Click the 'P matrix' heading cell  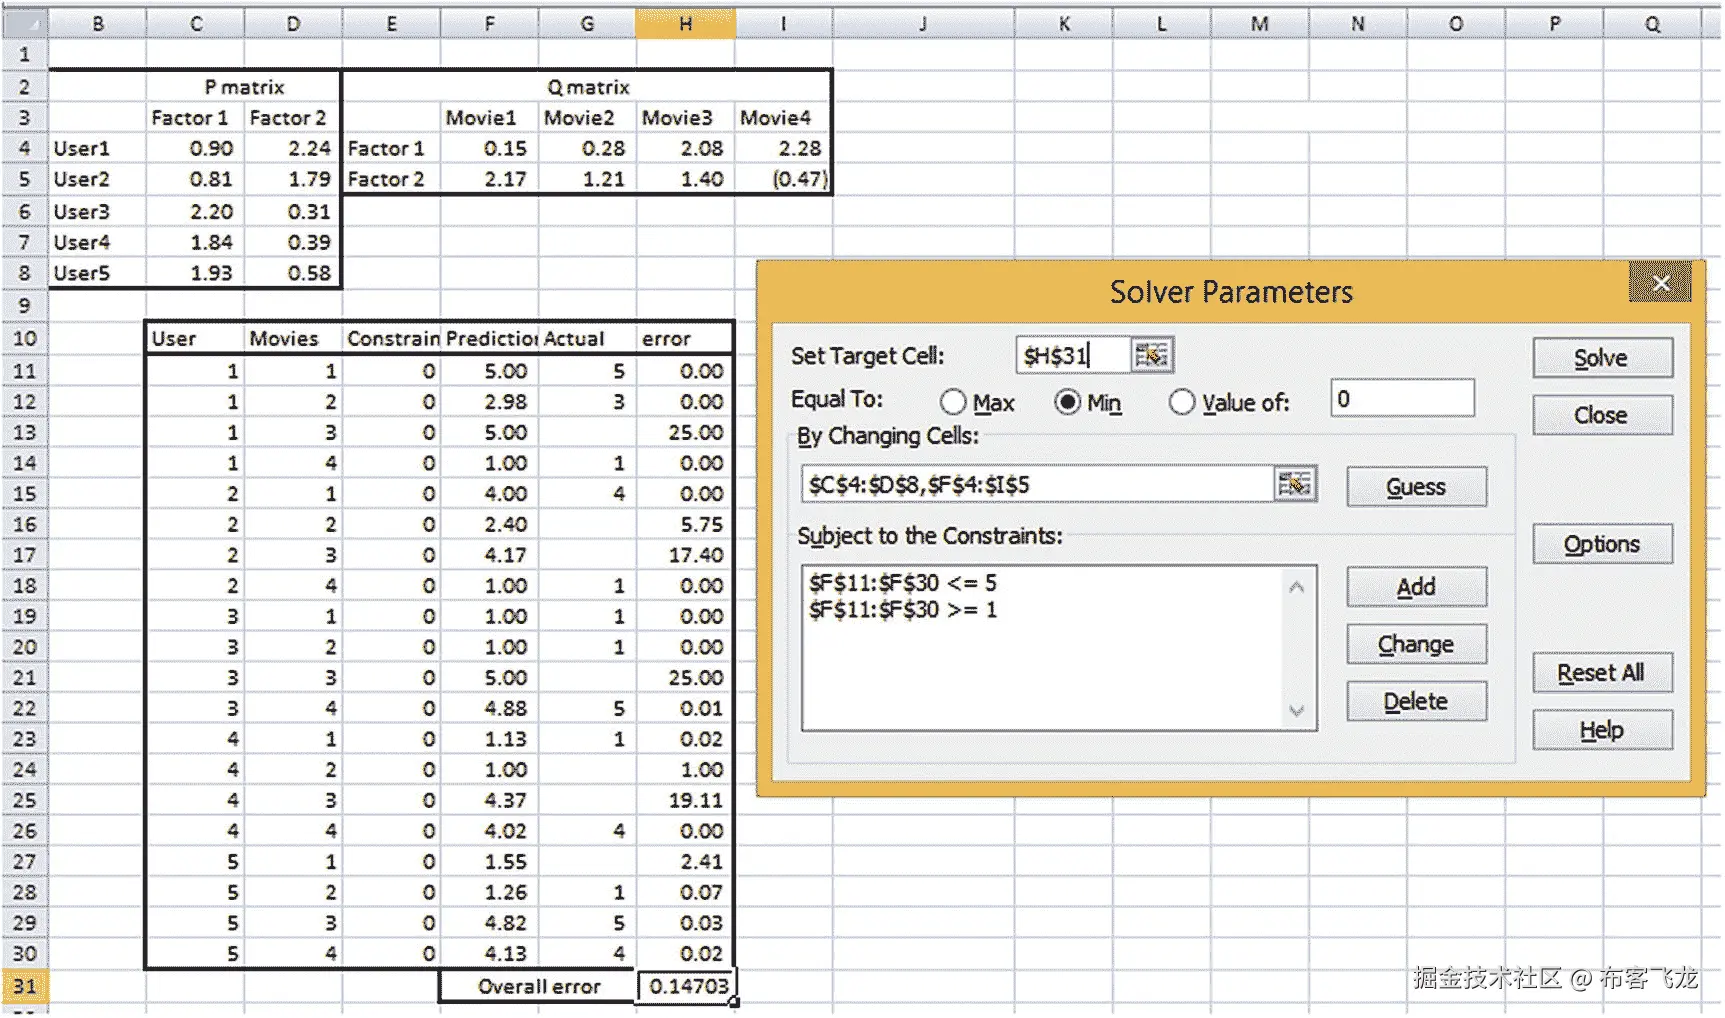244,87
